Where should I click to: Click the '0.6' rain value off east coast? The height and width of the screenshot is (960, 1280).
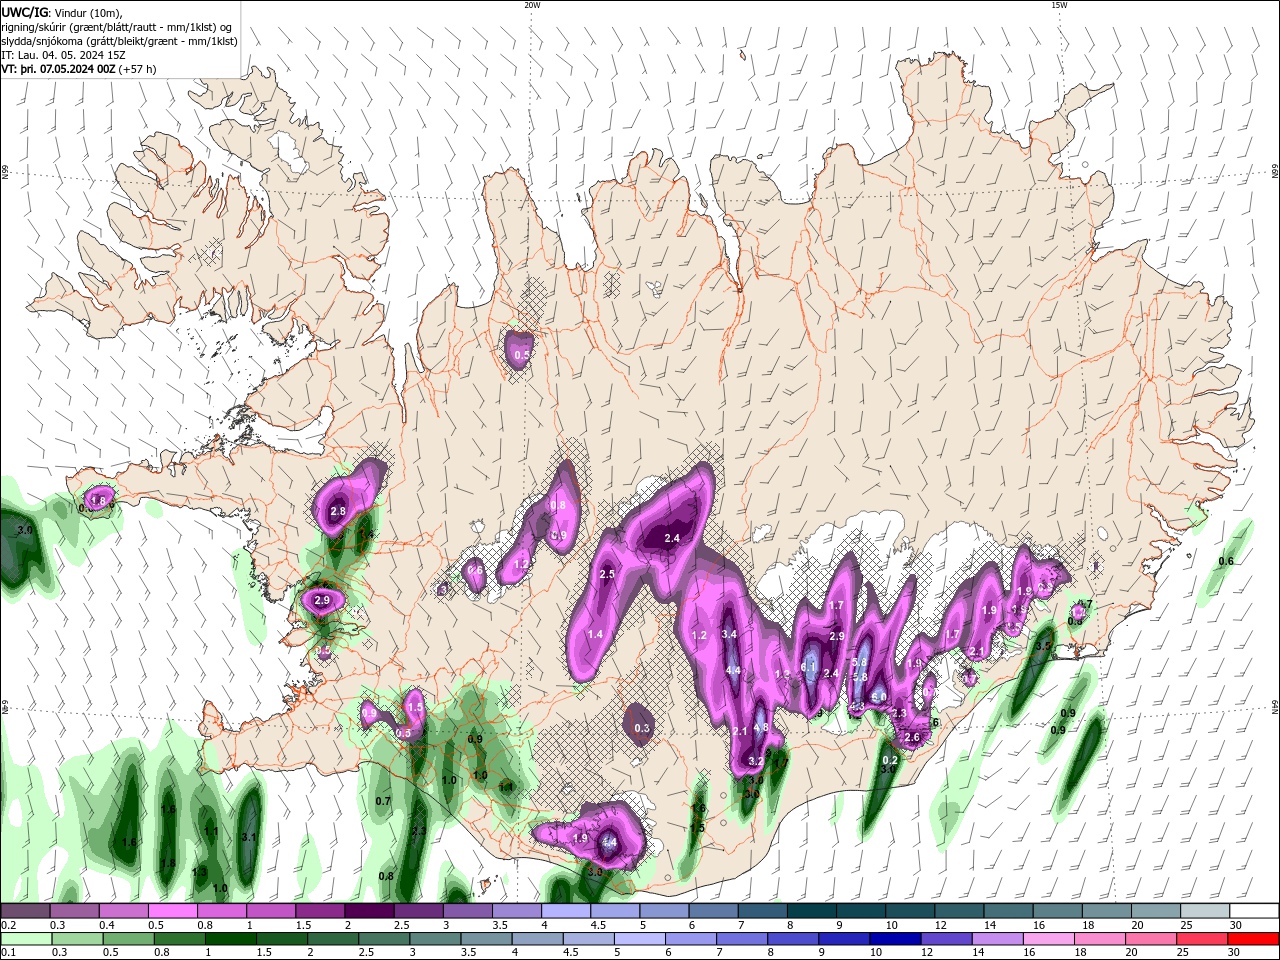[x=1226, y=561]
